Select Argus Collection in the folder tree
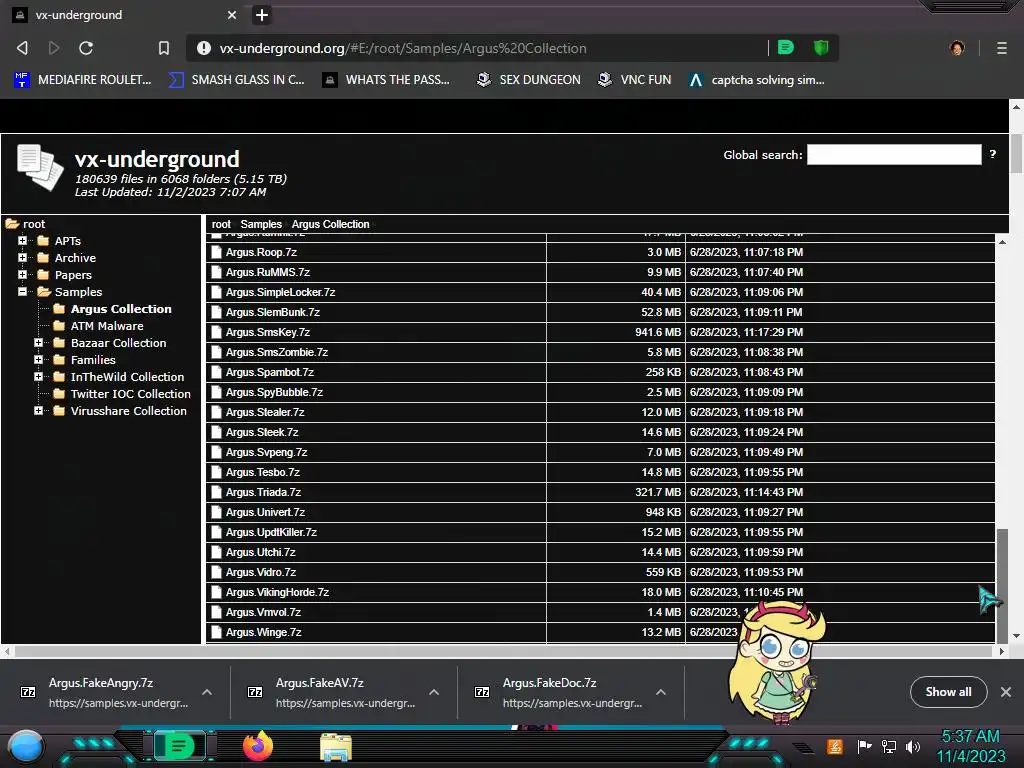This screenshot has width=1024, height=768. pyautogui.click(x=121, y=309)
